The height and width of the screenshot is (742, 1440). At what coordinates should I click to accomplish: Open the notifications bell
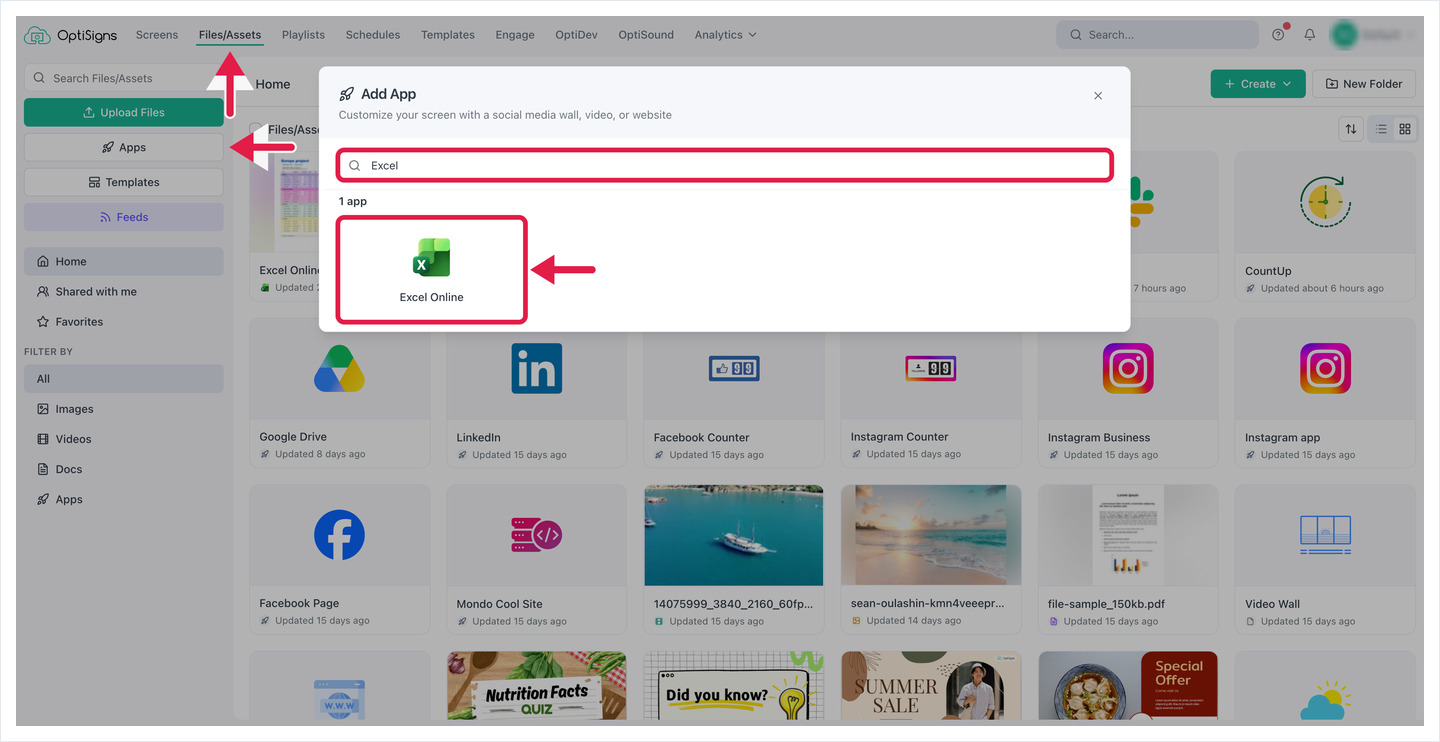[x=1309, y=35]
